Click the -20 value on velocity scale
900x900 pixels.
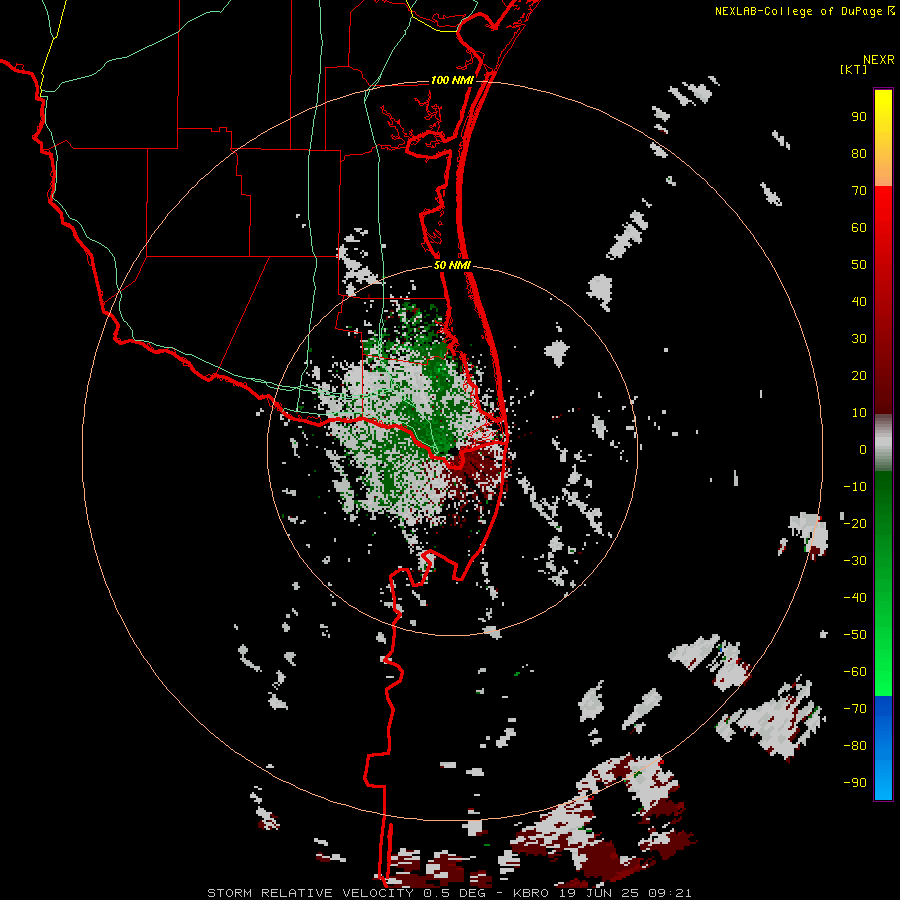(855, 523)
